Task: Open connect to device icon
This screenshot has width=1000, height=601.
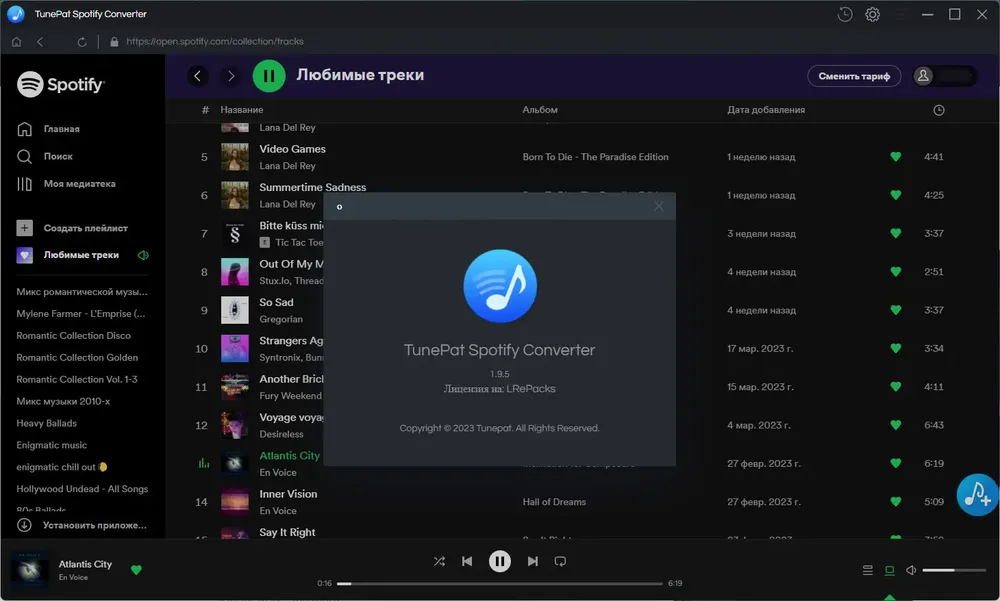Action: (x=889, y=570)
